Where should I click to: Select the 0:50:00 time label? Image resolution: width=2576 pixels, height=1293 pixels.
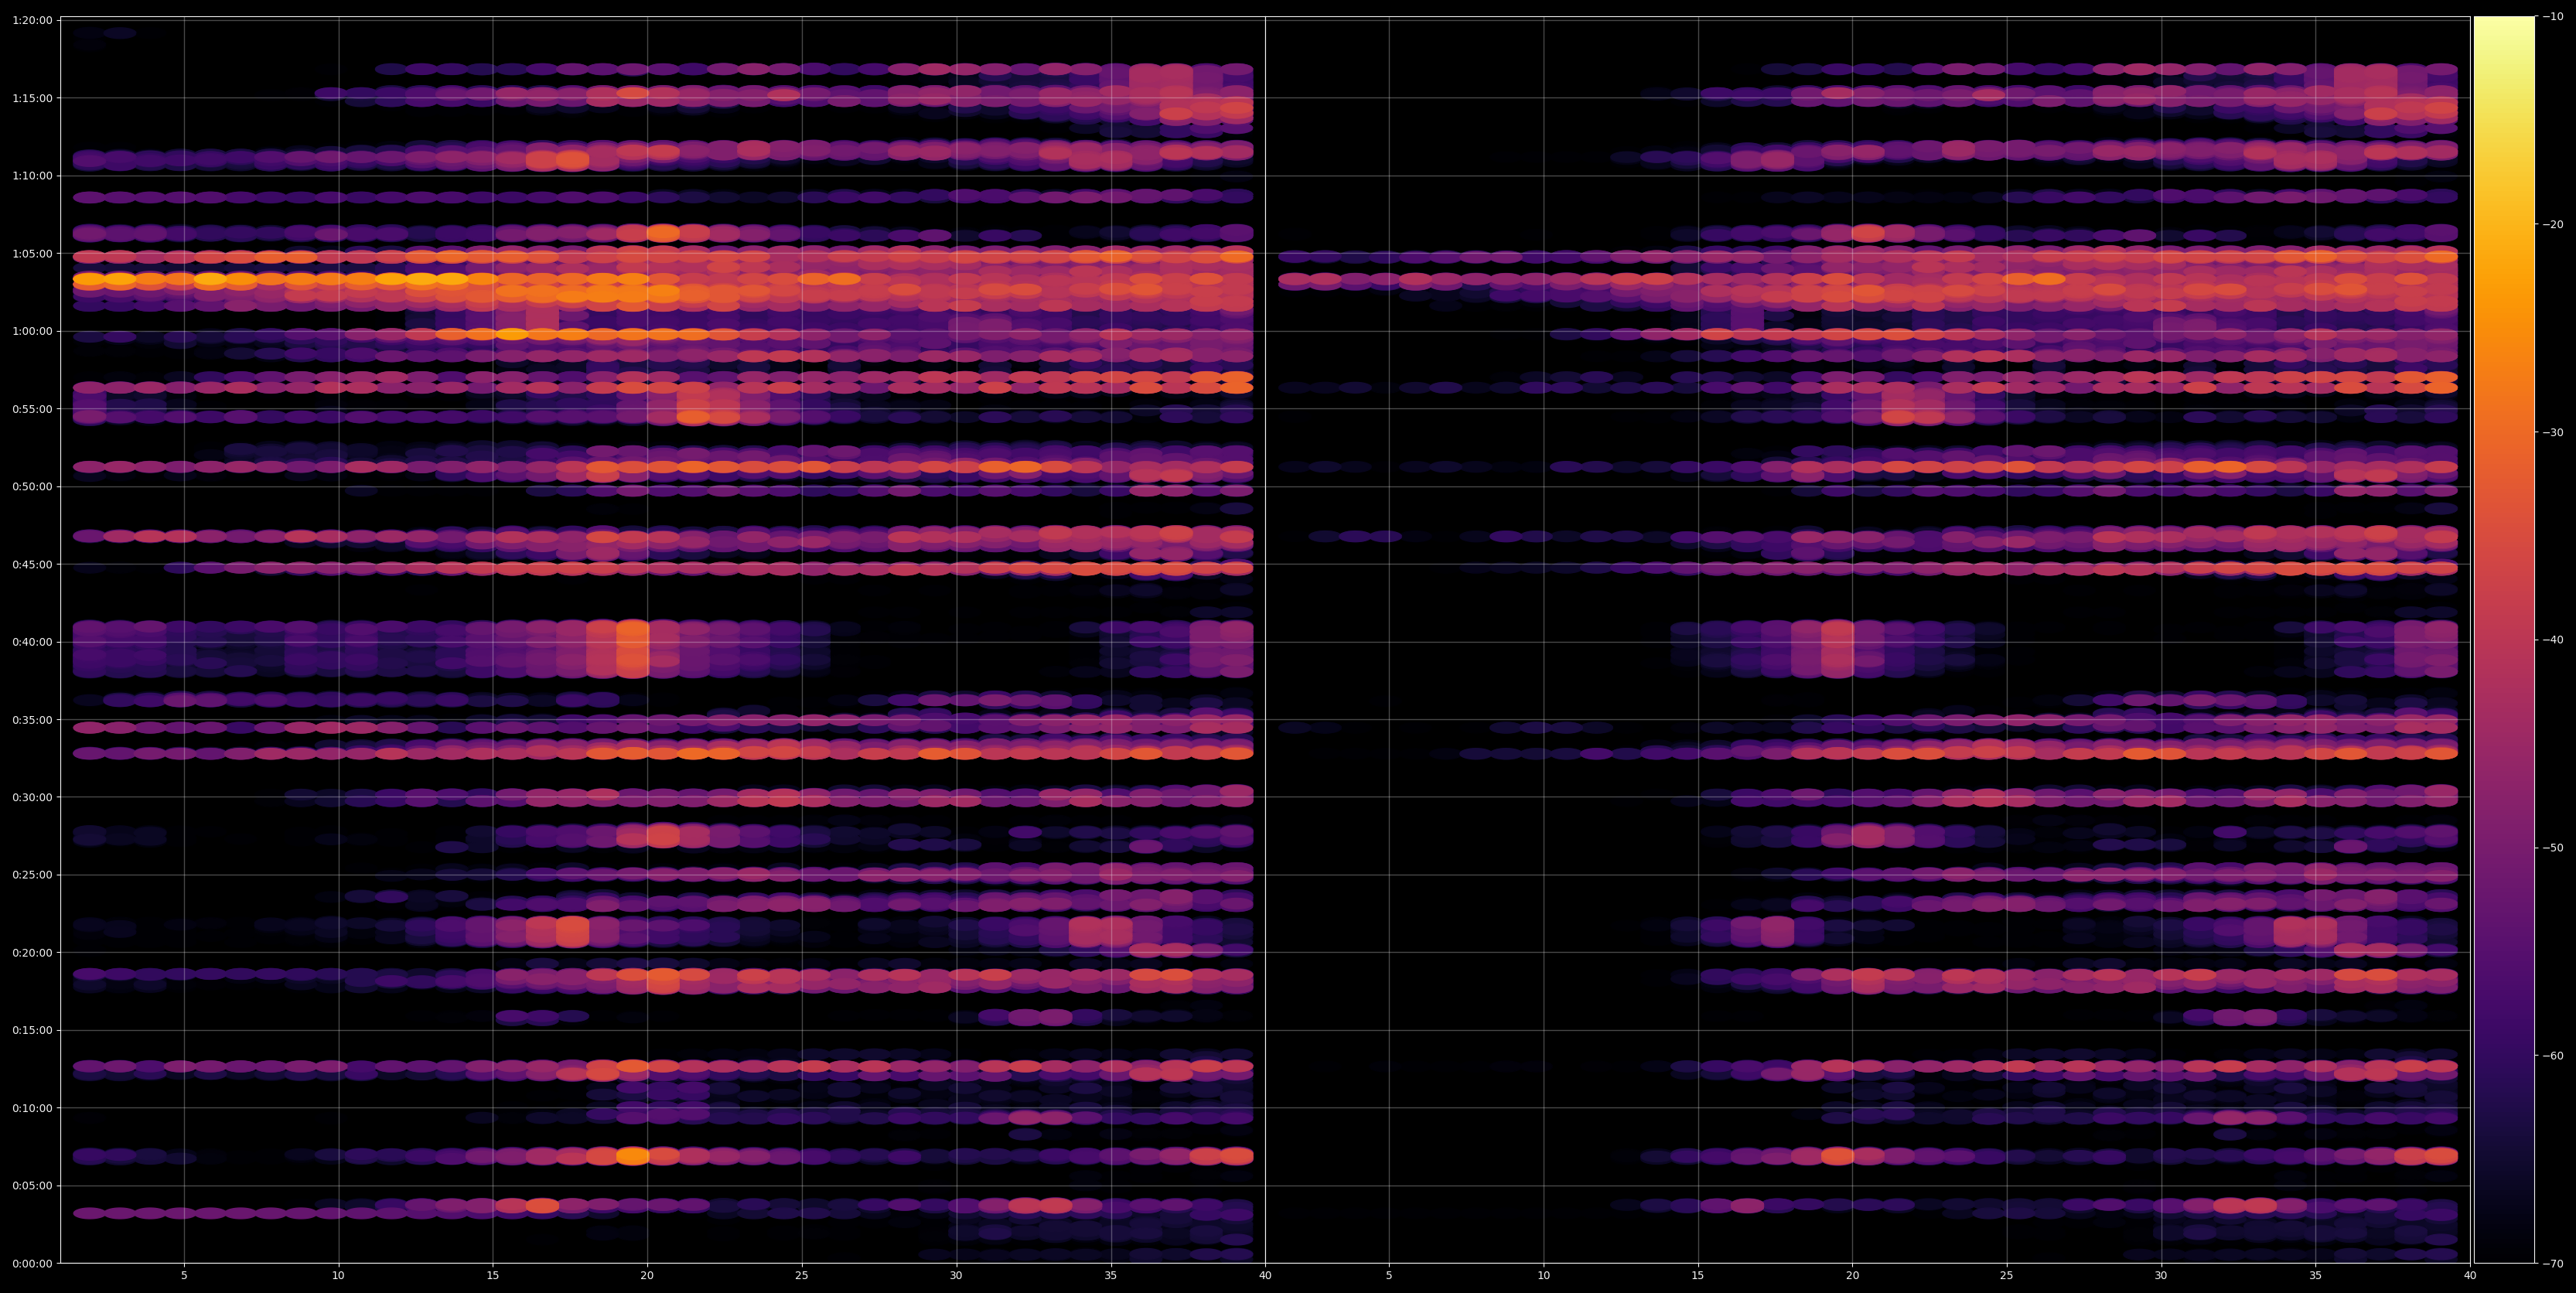31,487
